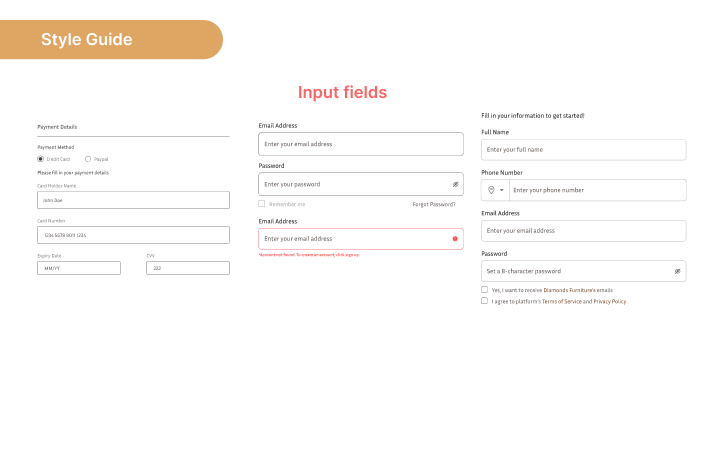This screenshot has height=475, width=713.
Task: Select the Credit Card radio button
Action: point(41,159)
